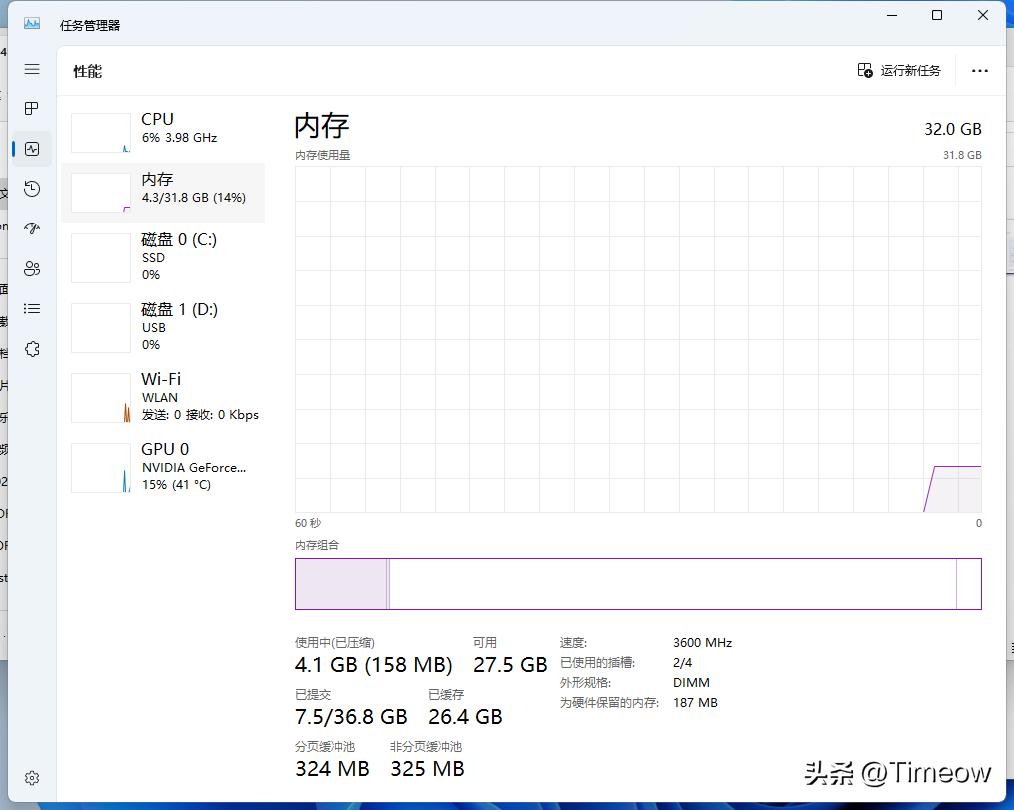This screenshot has width=1014, height=810.
Task: Select the CPU performance entry
Action: [165, 130]
